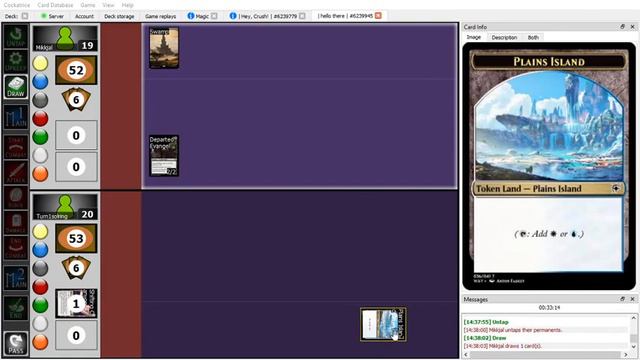Open the Help menu
The width and height of the screenshot is (640, 360).
coord(127,5)
